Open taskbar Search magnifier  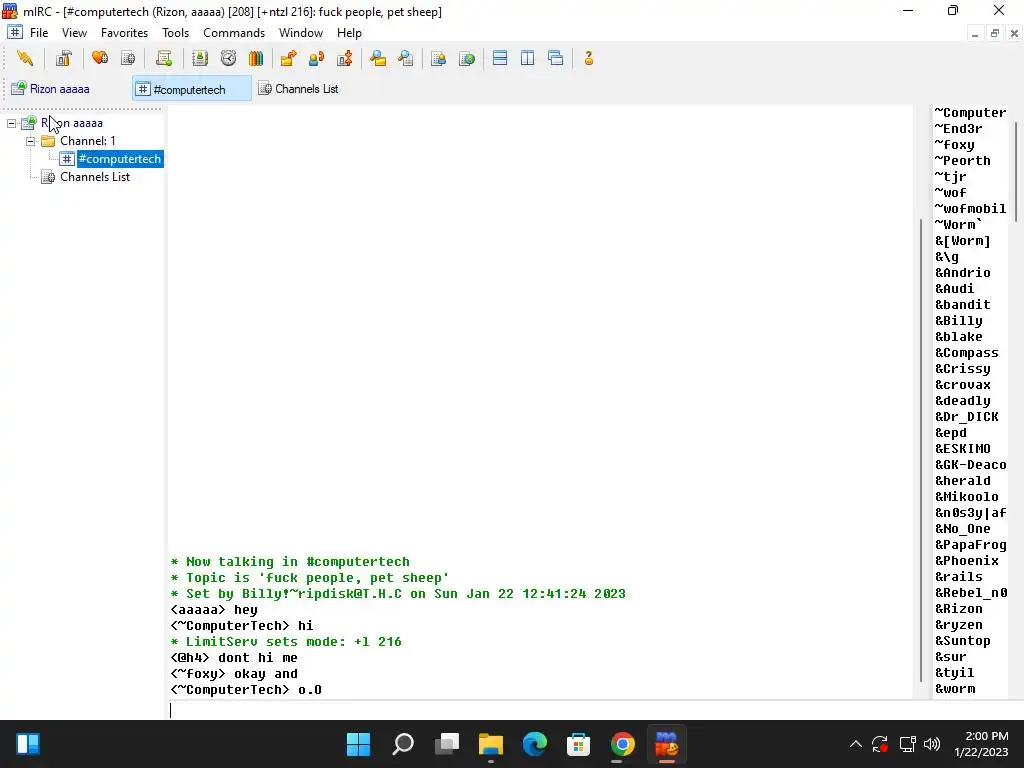[403, 744]
